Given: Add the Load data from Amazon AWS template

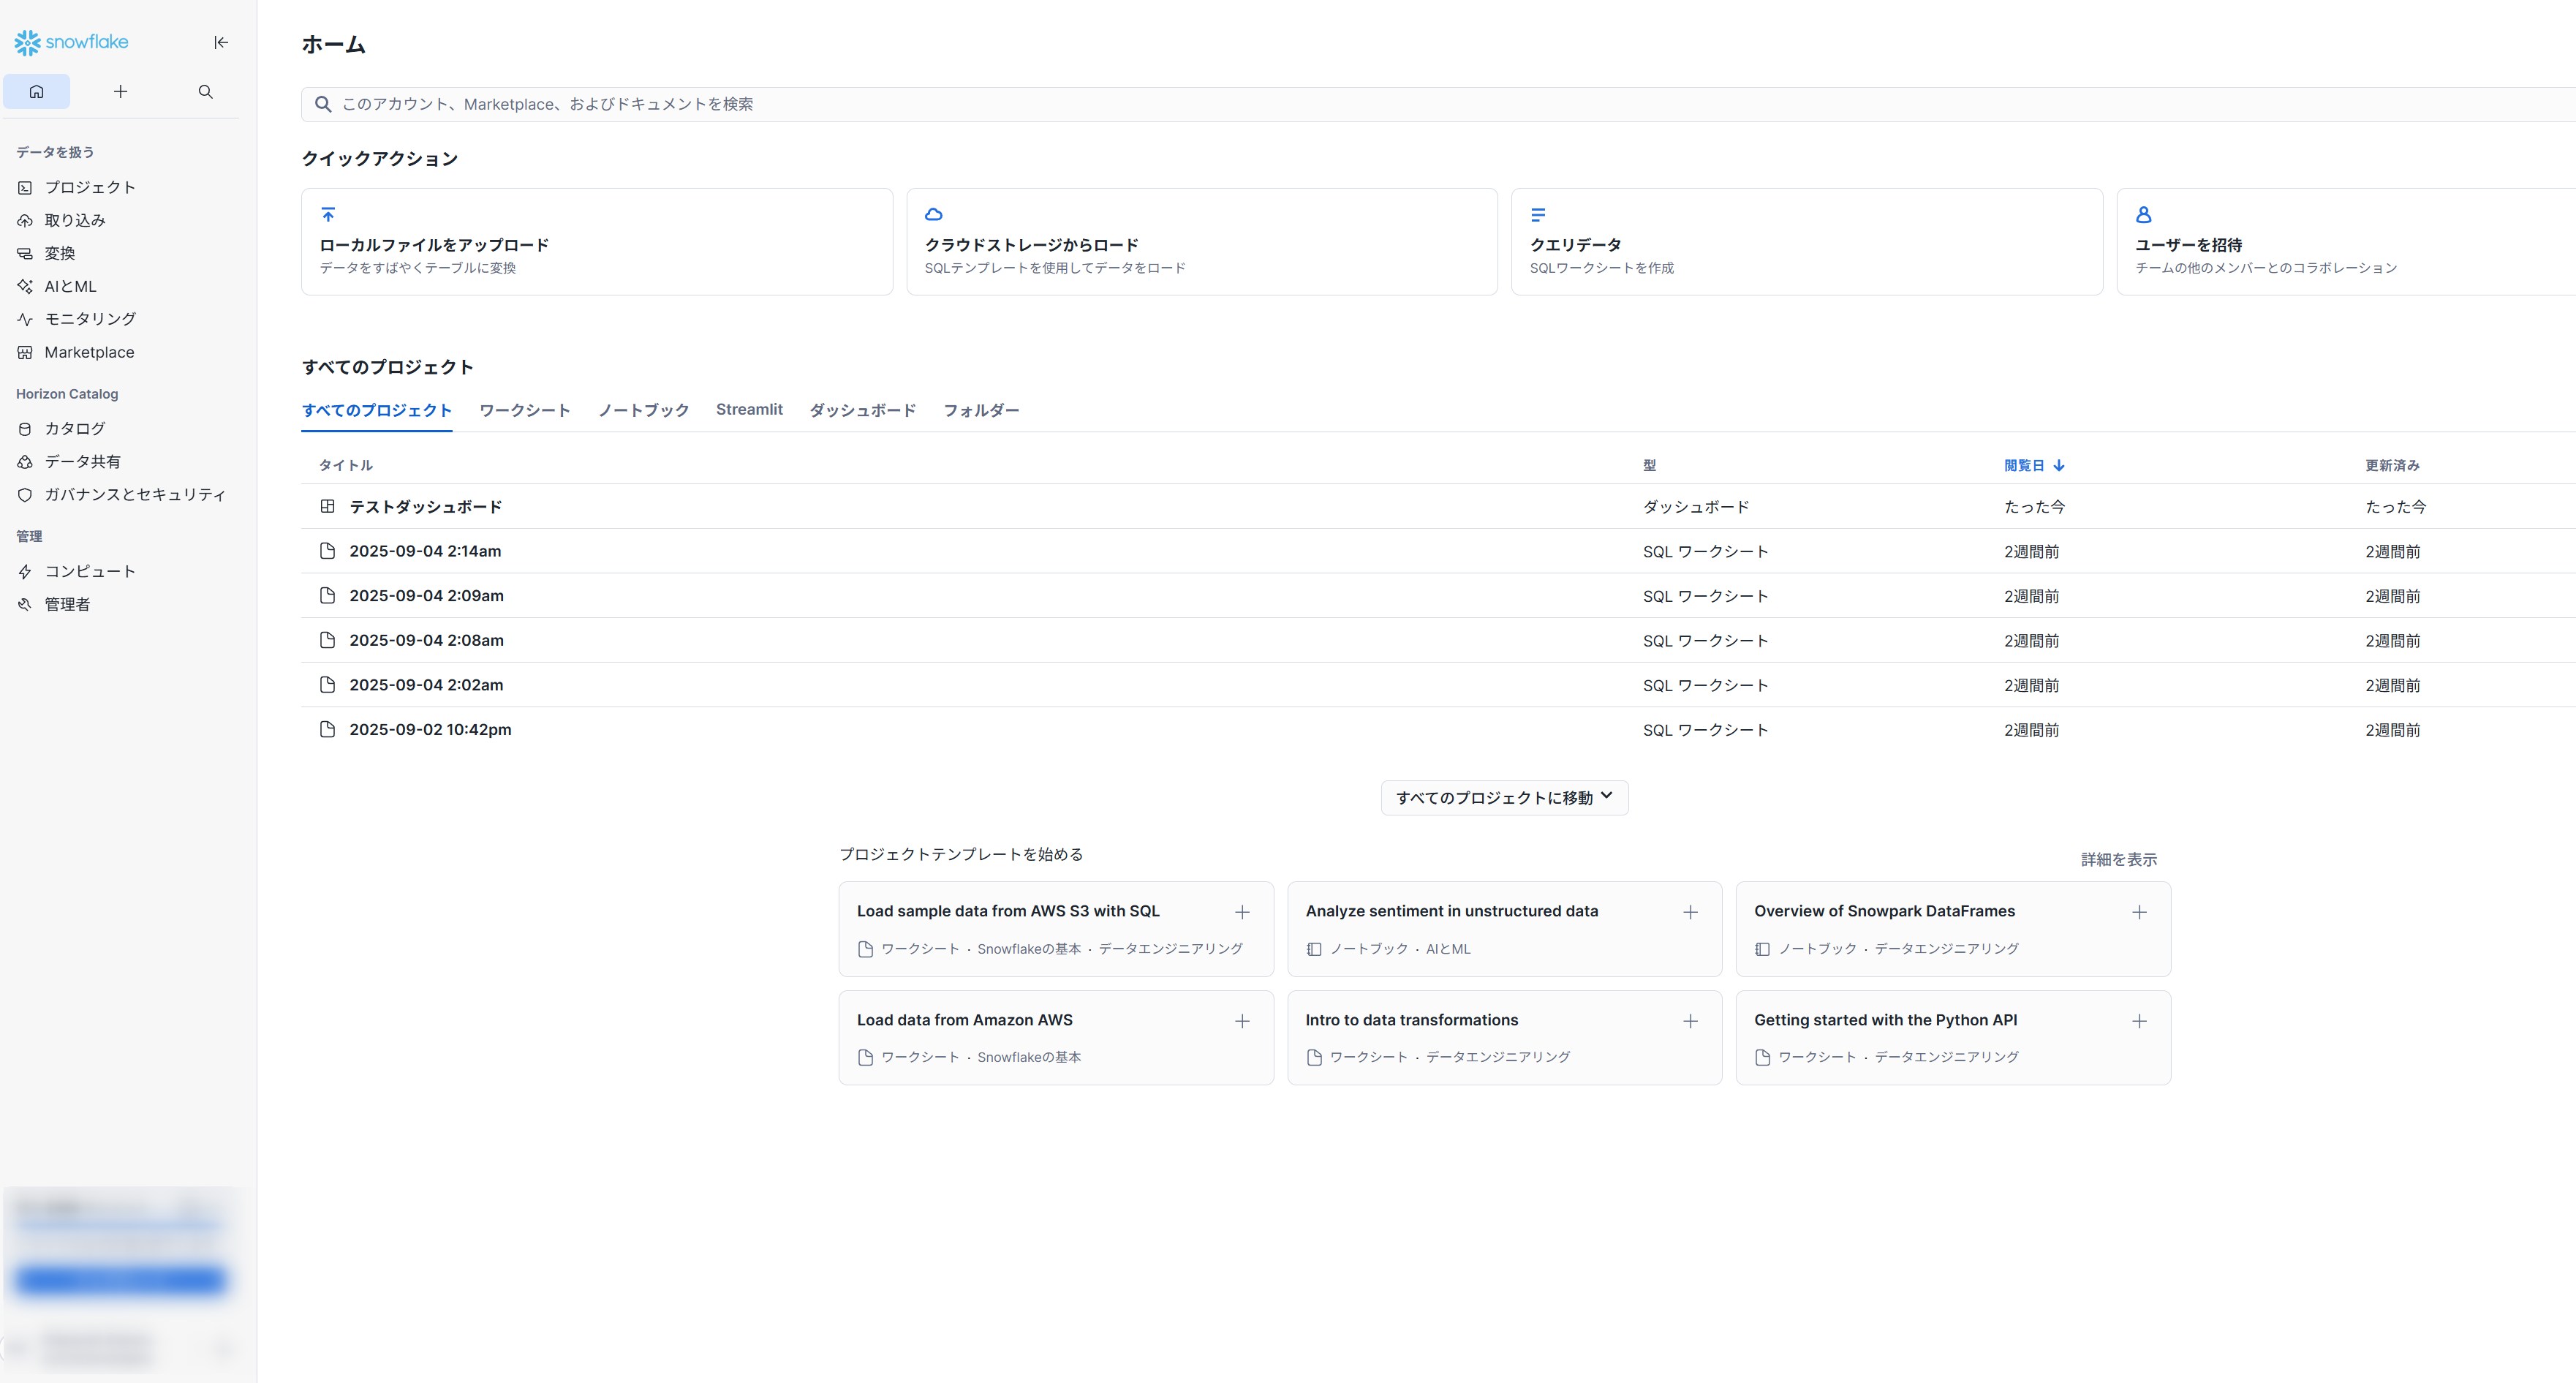Looking at the screenshot, I should pos(1241,1021).
